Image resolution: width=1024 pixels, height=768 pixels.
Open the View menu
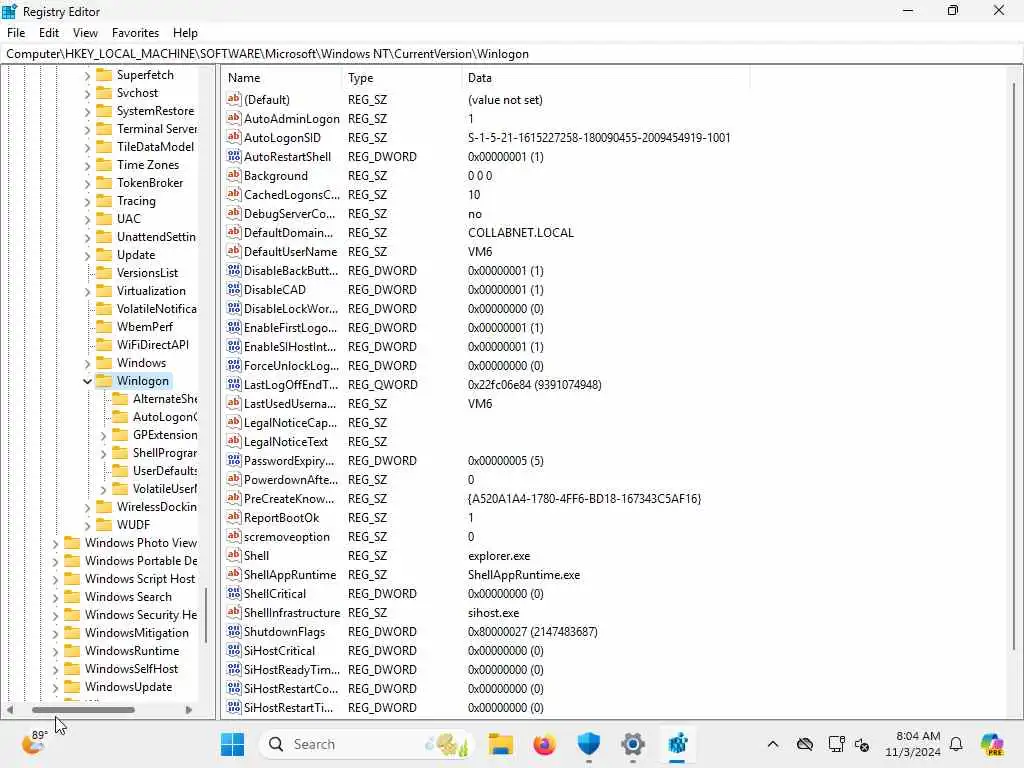(x=85, y=33)
